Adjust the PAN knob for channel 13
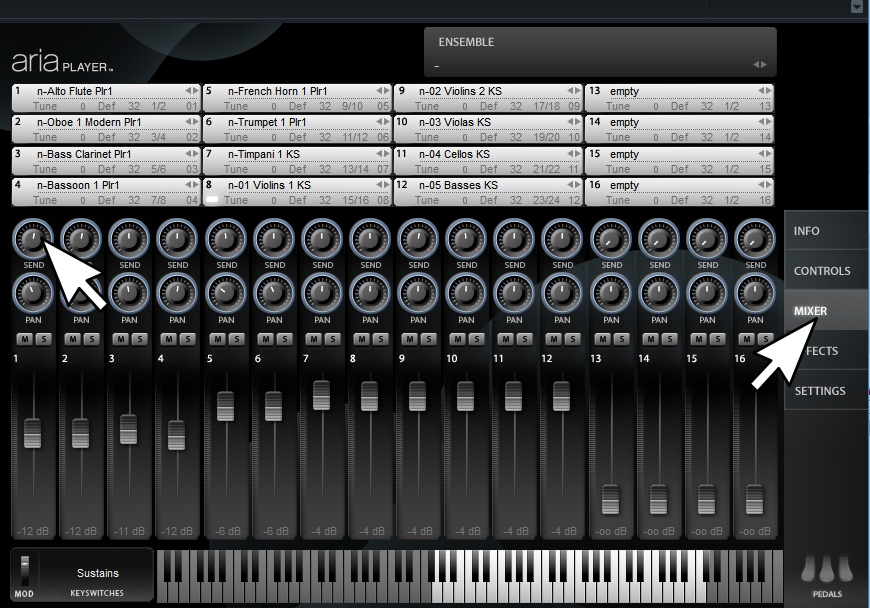The width and height of the screenshot is (870, 608). (x=611, y=293)
